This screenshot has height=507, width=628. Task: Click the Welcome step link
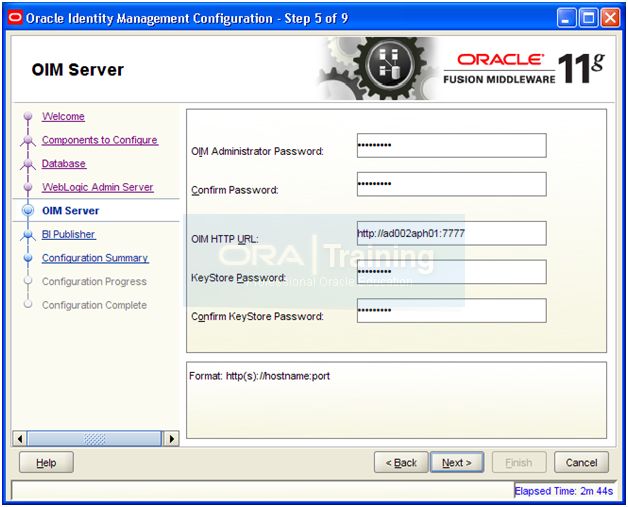click(63, 117)
